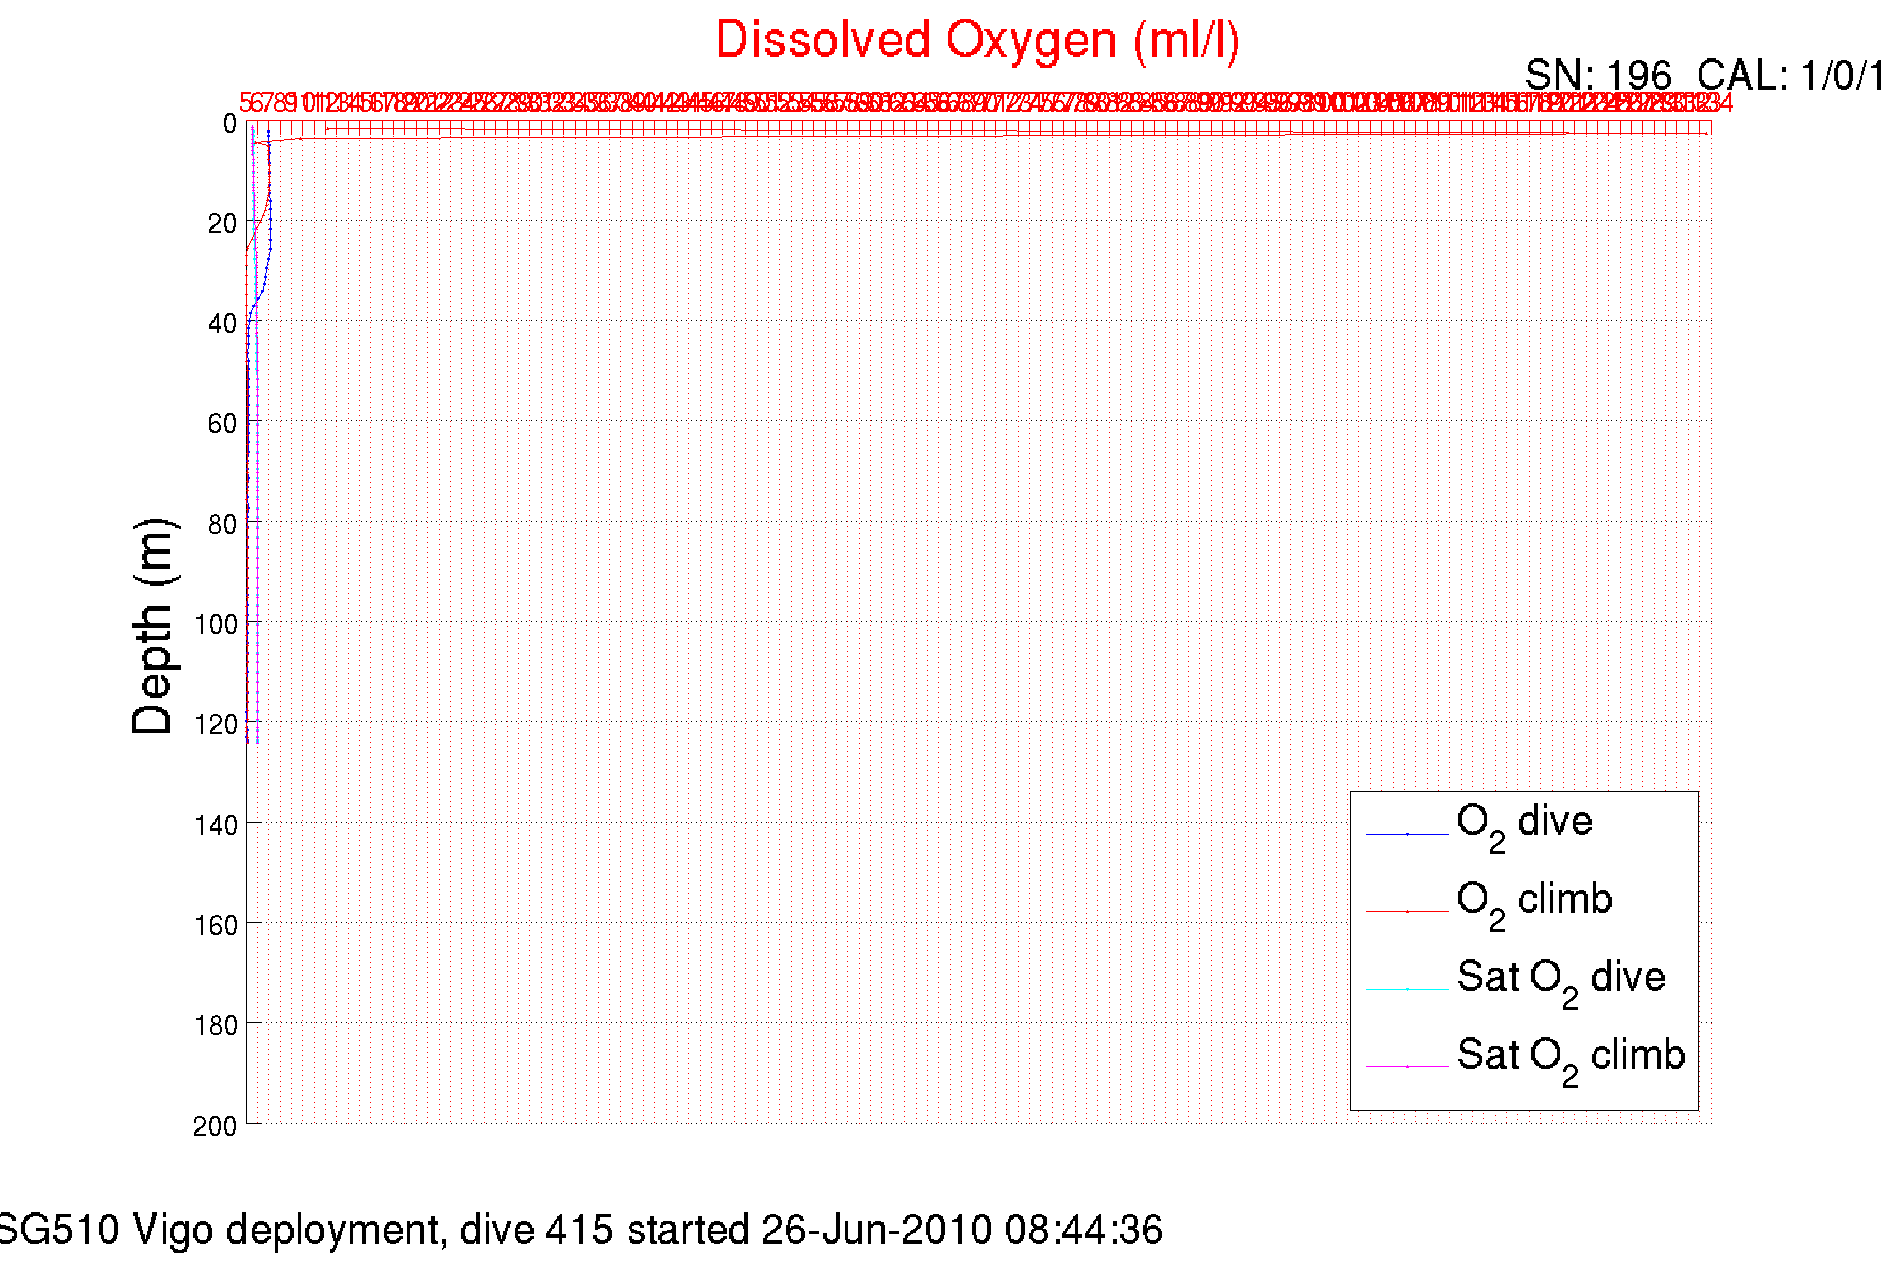Click the 140 depth tick label

tap(215, 825)
